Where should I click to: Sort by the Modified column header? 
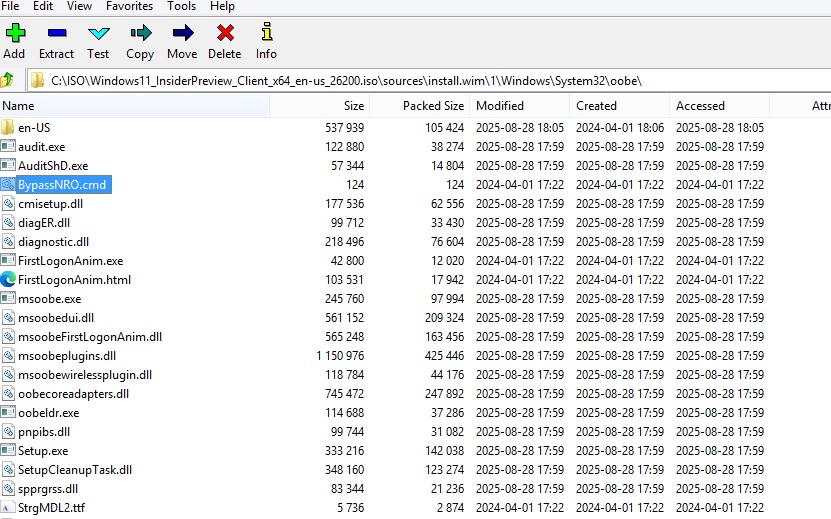coord(519,105)
